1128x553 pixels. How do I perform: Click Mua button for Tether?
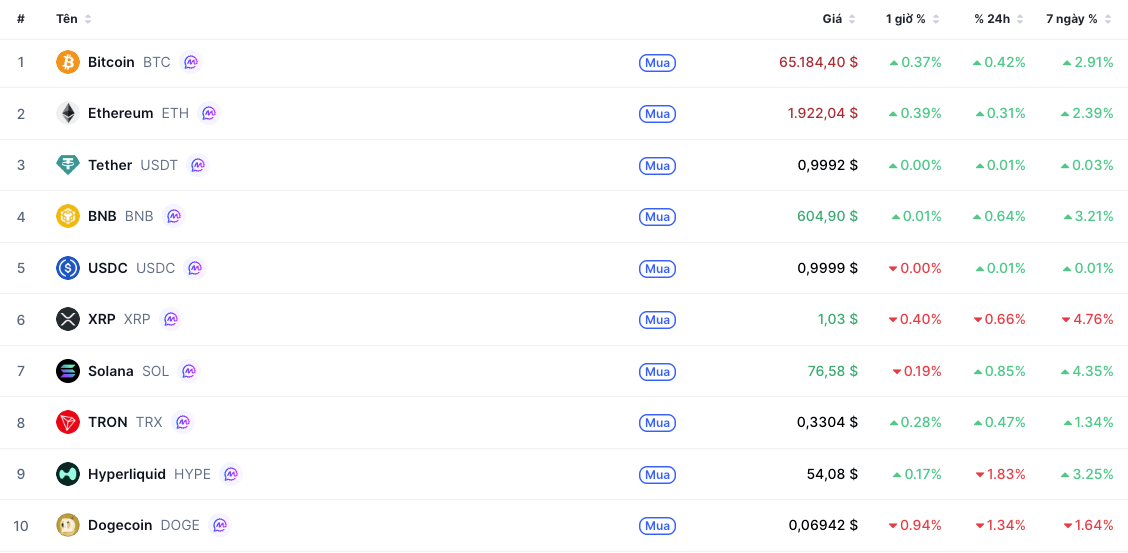[658, 165]
